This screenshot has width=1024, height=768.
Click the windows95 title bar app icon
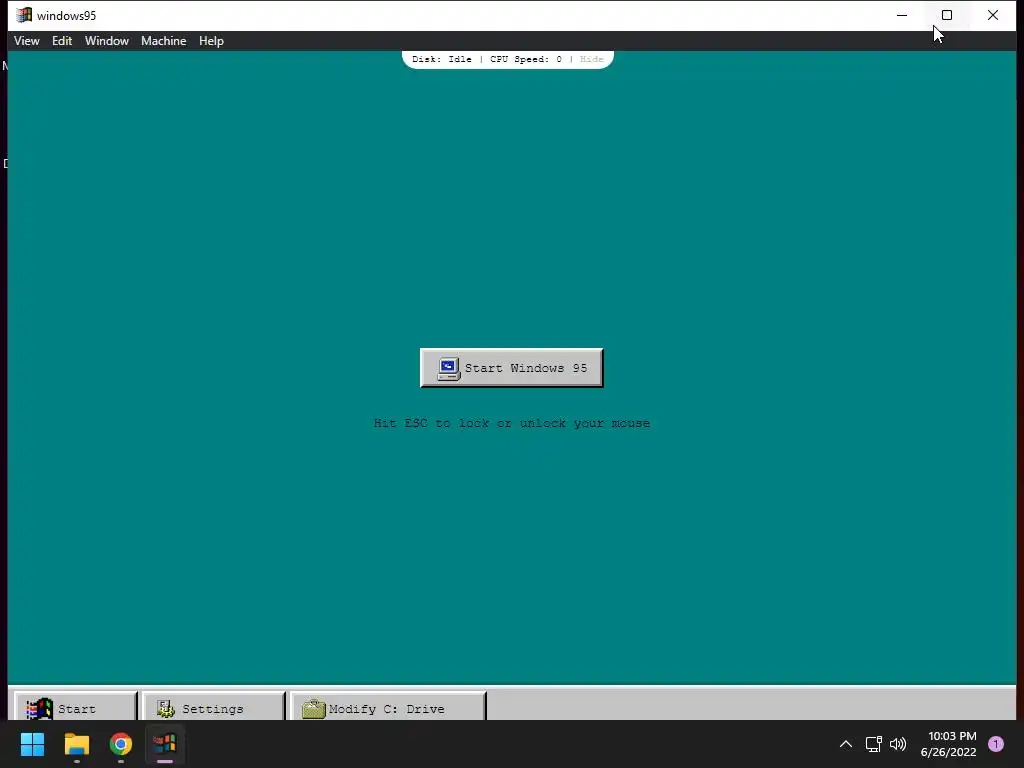click(24, 15)
